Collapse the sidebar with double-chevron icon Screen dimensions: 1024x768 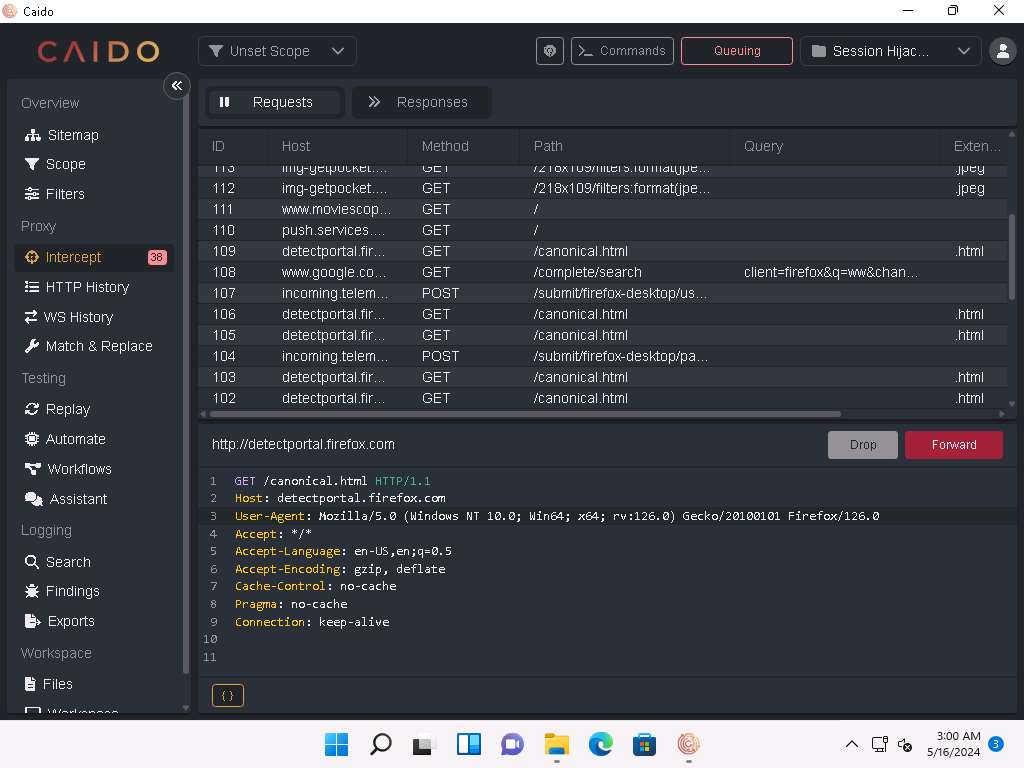click(x=176, y=86)
